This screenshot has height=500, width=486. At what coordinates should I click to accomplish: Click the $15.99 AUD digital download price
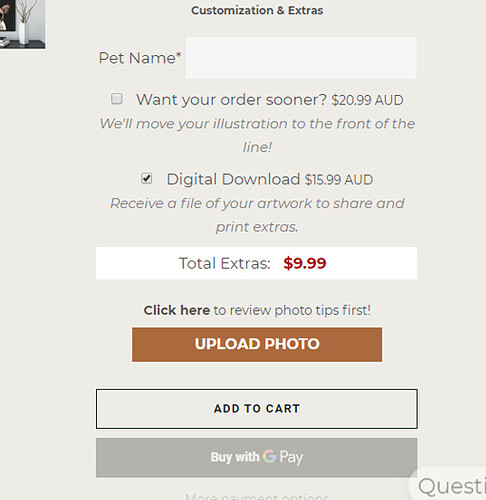[339, 180]
